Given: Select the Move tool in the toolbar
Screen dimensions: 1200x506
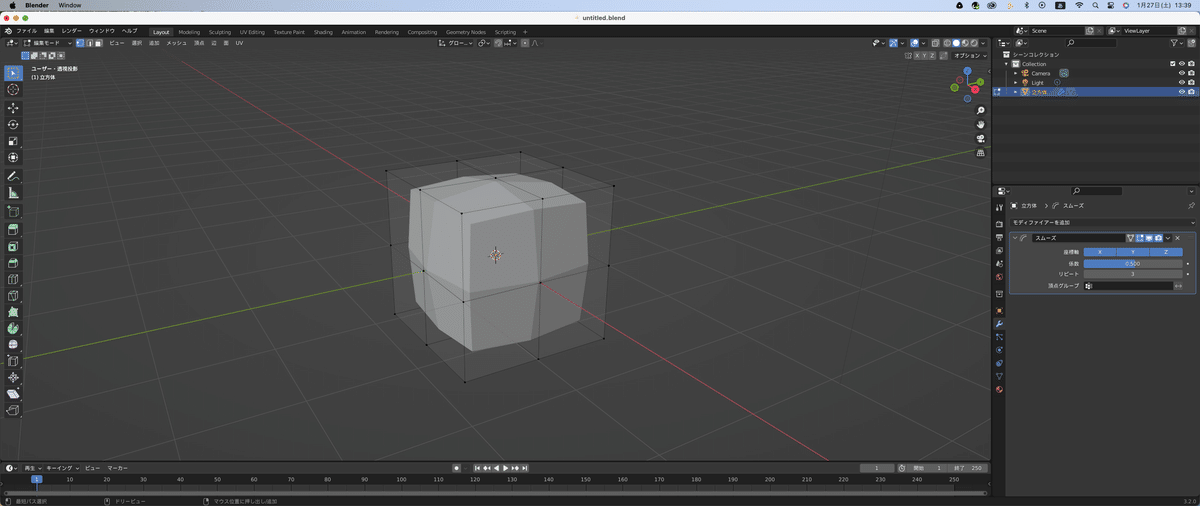Looking at the screenshot, I should (13, 107).
